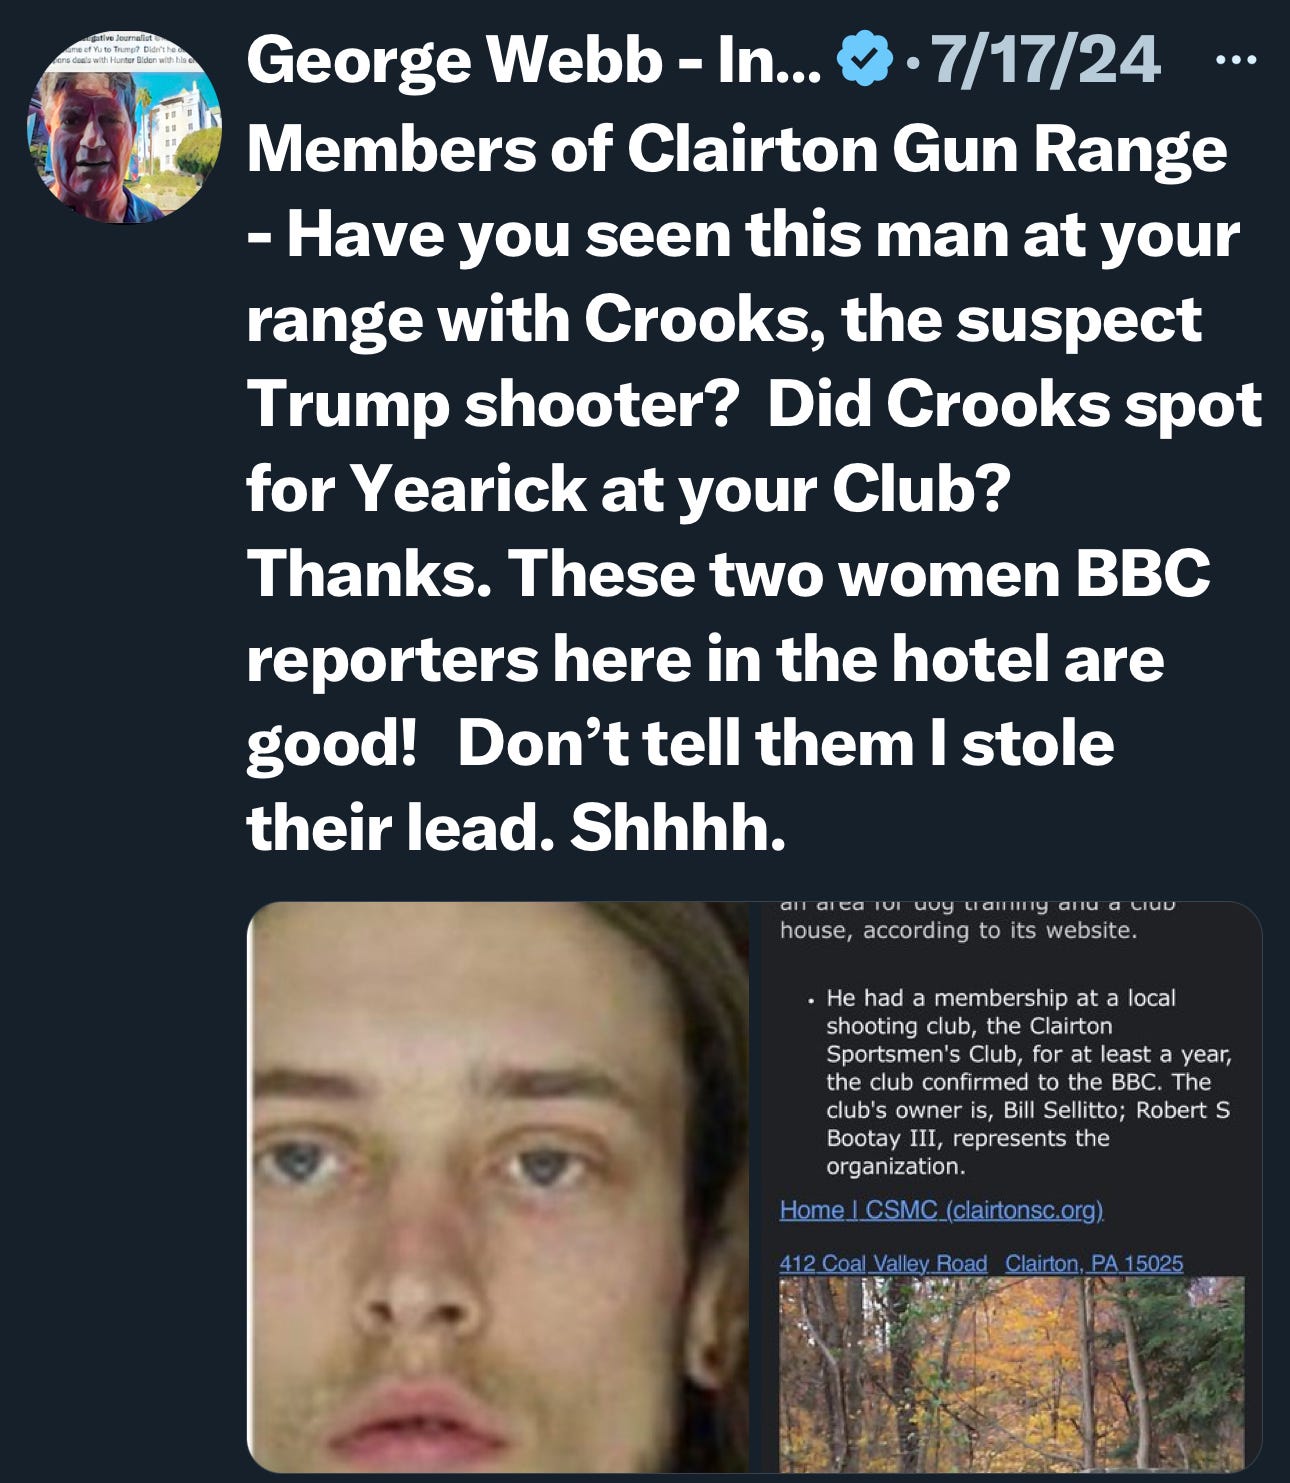Click the 'for Yearick at your Club?' line

point(629,489)
